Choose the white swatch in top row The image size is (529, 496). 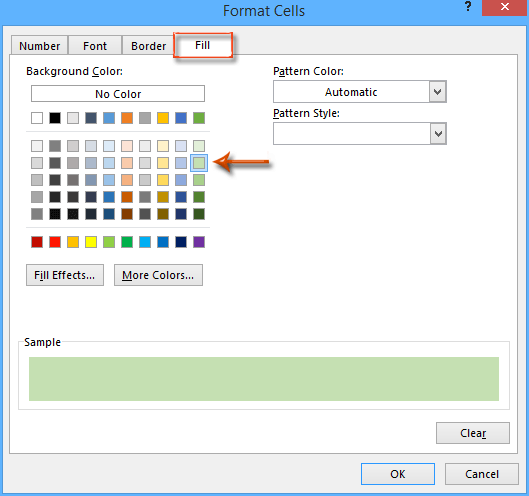[x=37, y=118]
